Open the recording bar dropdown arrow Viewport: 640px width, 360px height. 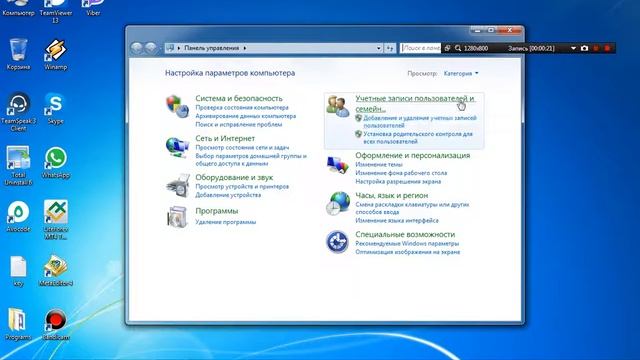[573, 48]
